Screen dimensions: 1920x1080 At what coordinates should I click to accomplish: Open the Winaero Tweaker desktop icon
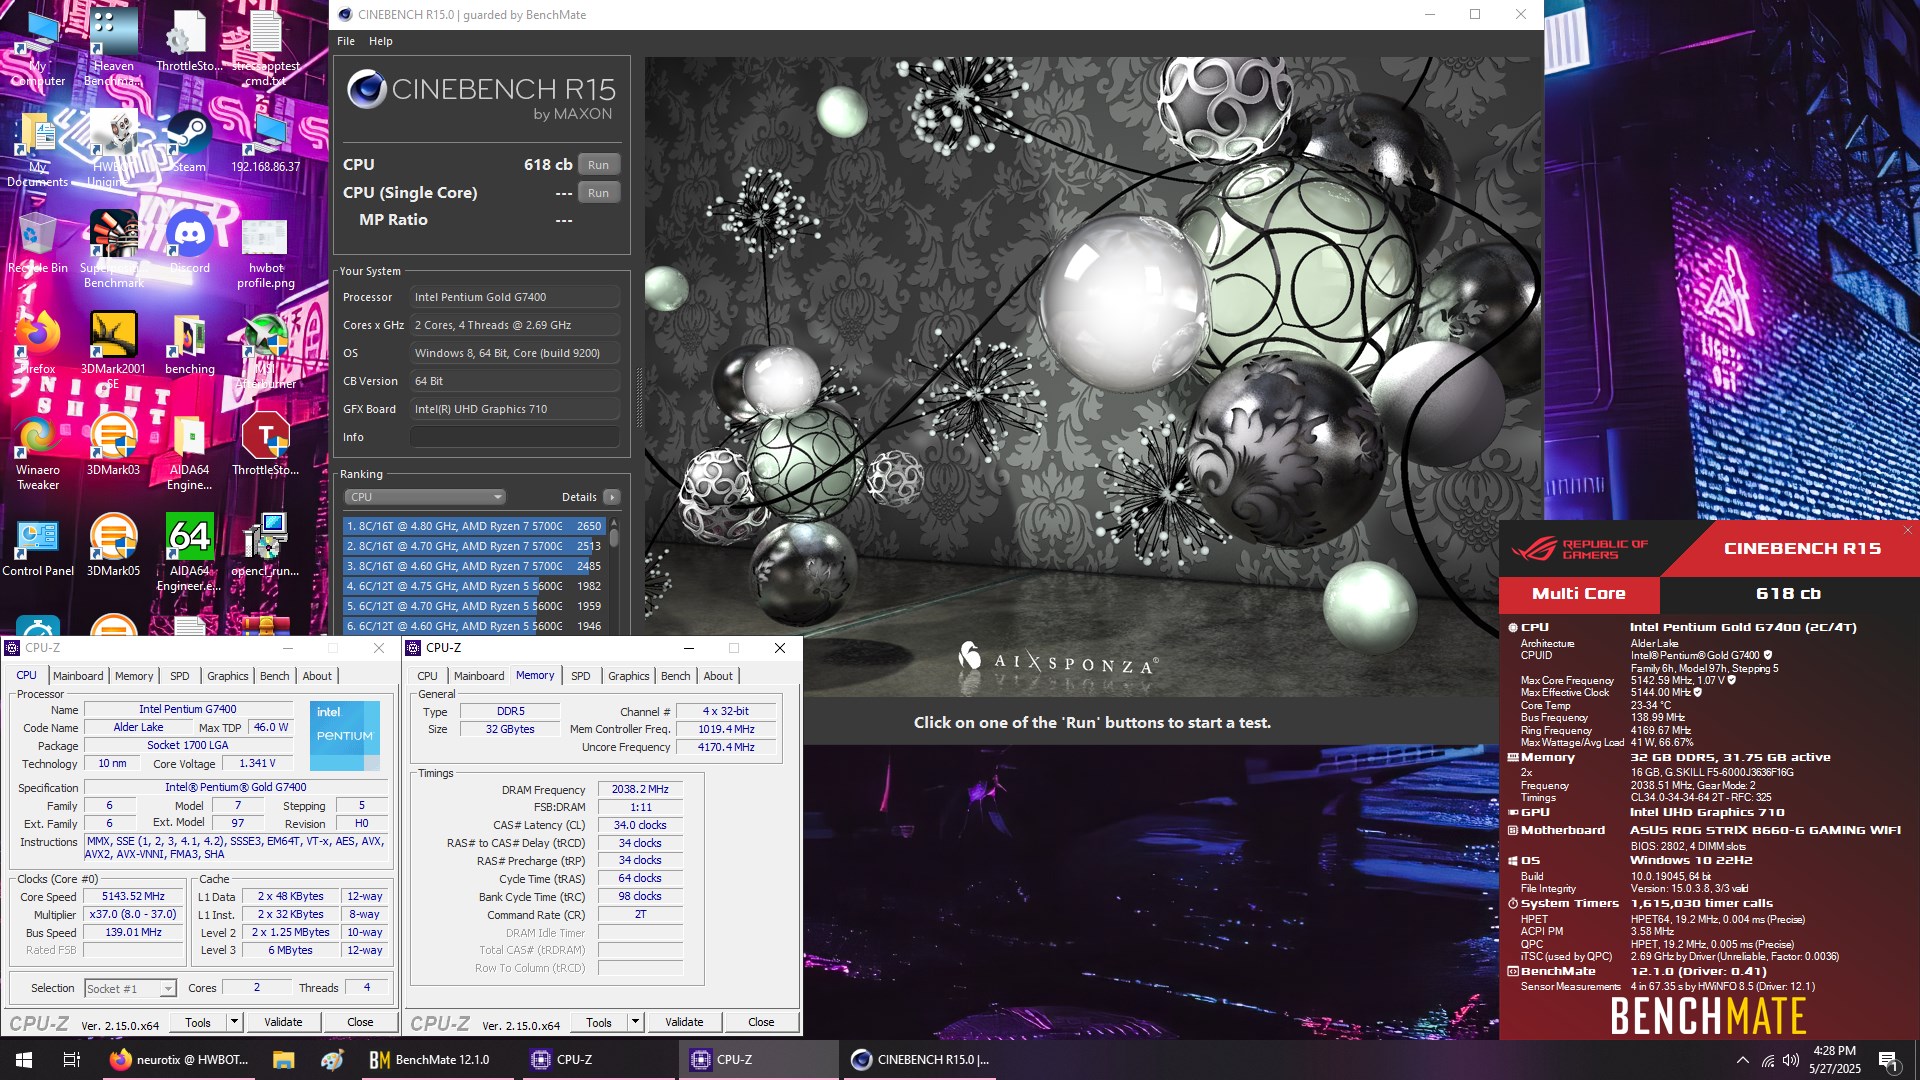point(37,452)
